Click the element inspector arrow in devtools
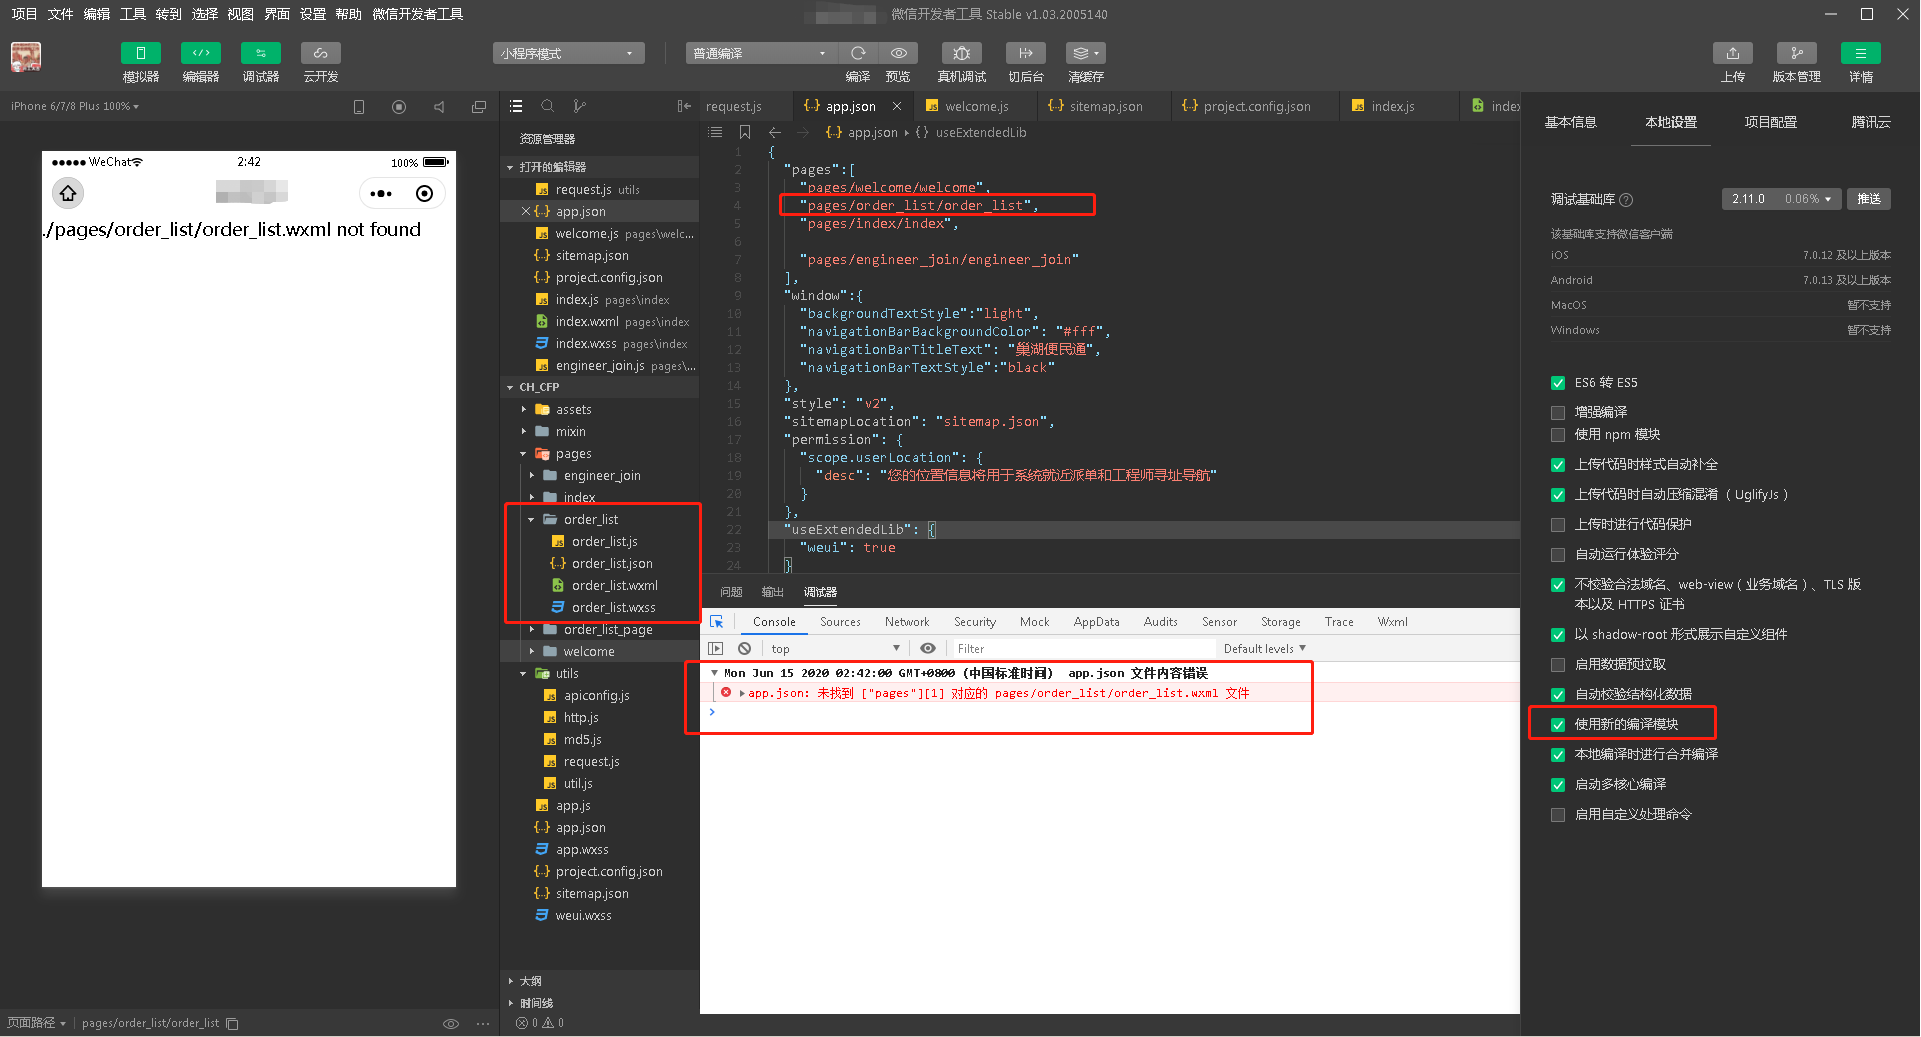 [x=716, y=622]
